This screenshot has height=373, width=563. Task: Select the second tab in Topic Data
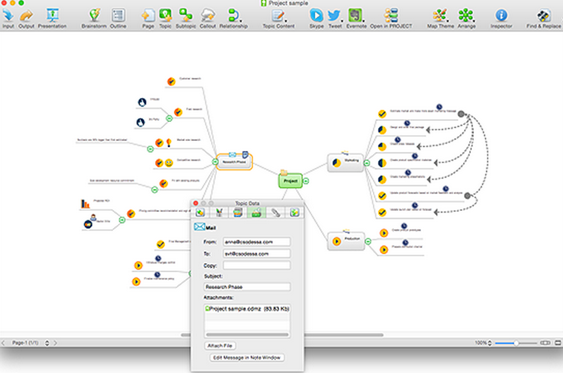(219, 213)
